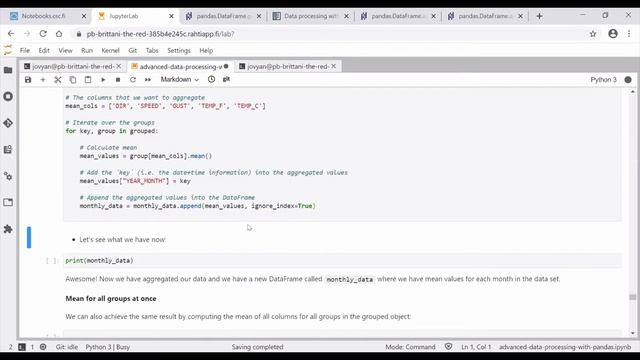Image resolution: width=640 pixels, height=360 pixels.
Task: Click Mode: Command in the status bar
Action: (410, 347)
